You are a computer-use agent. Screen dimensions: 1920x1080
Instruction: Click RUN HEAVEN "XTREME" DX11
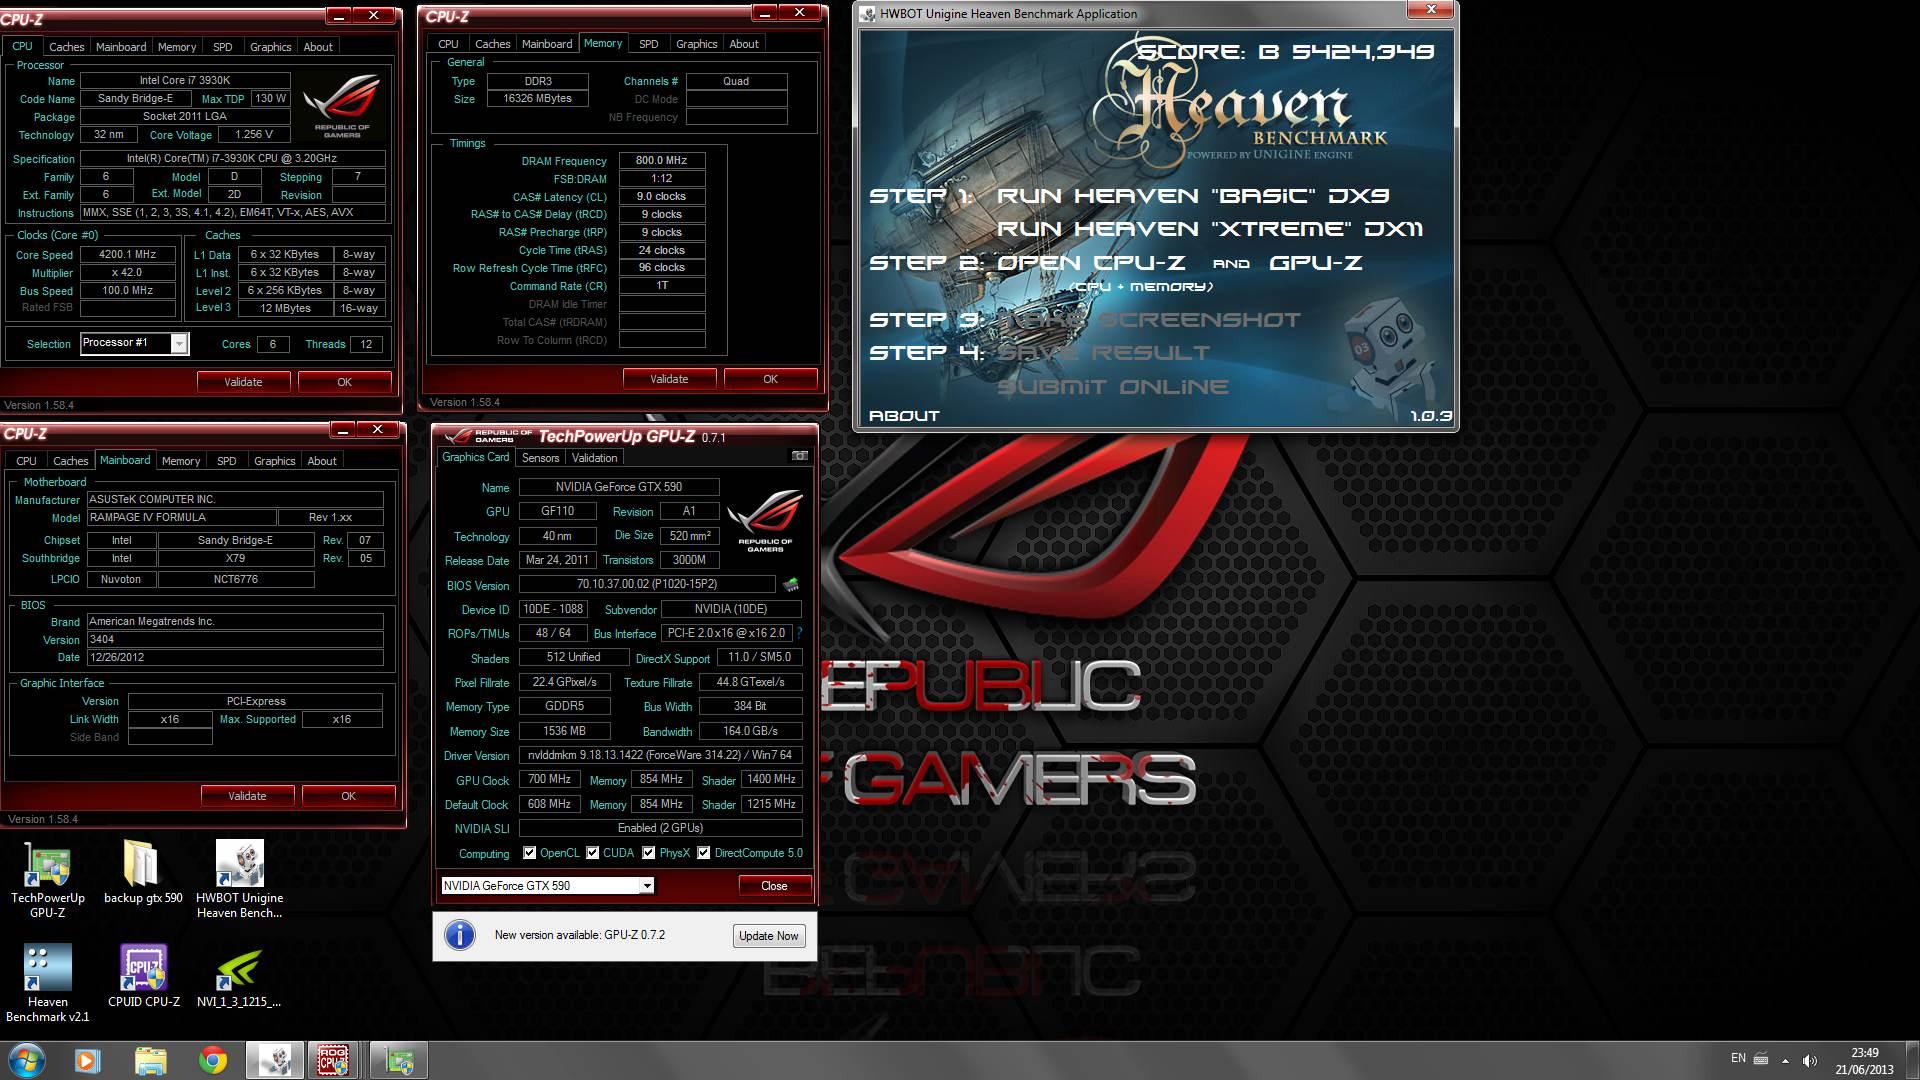[x=1210, y=229]
